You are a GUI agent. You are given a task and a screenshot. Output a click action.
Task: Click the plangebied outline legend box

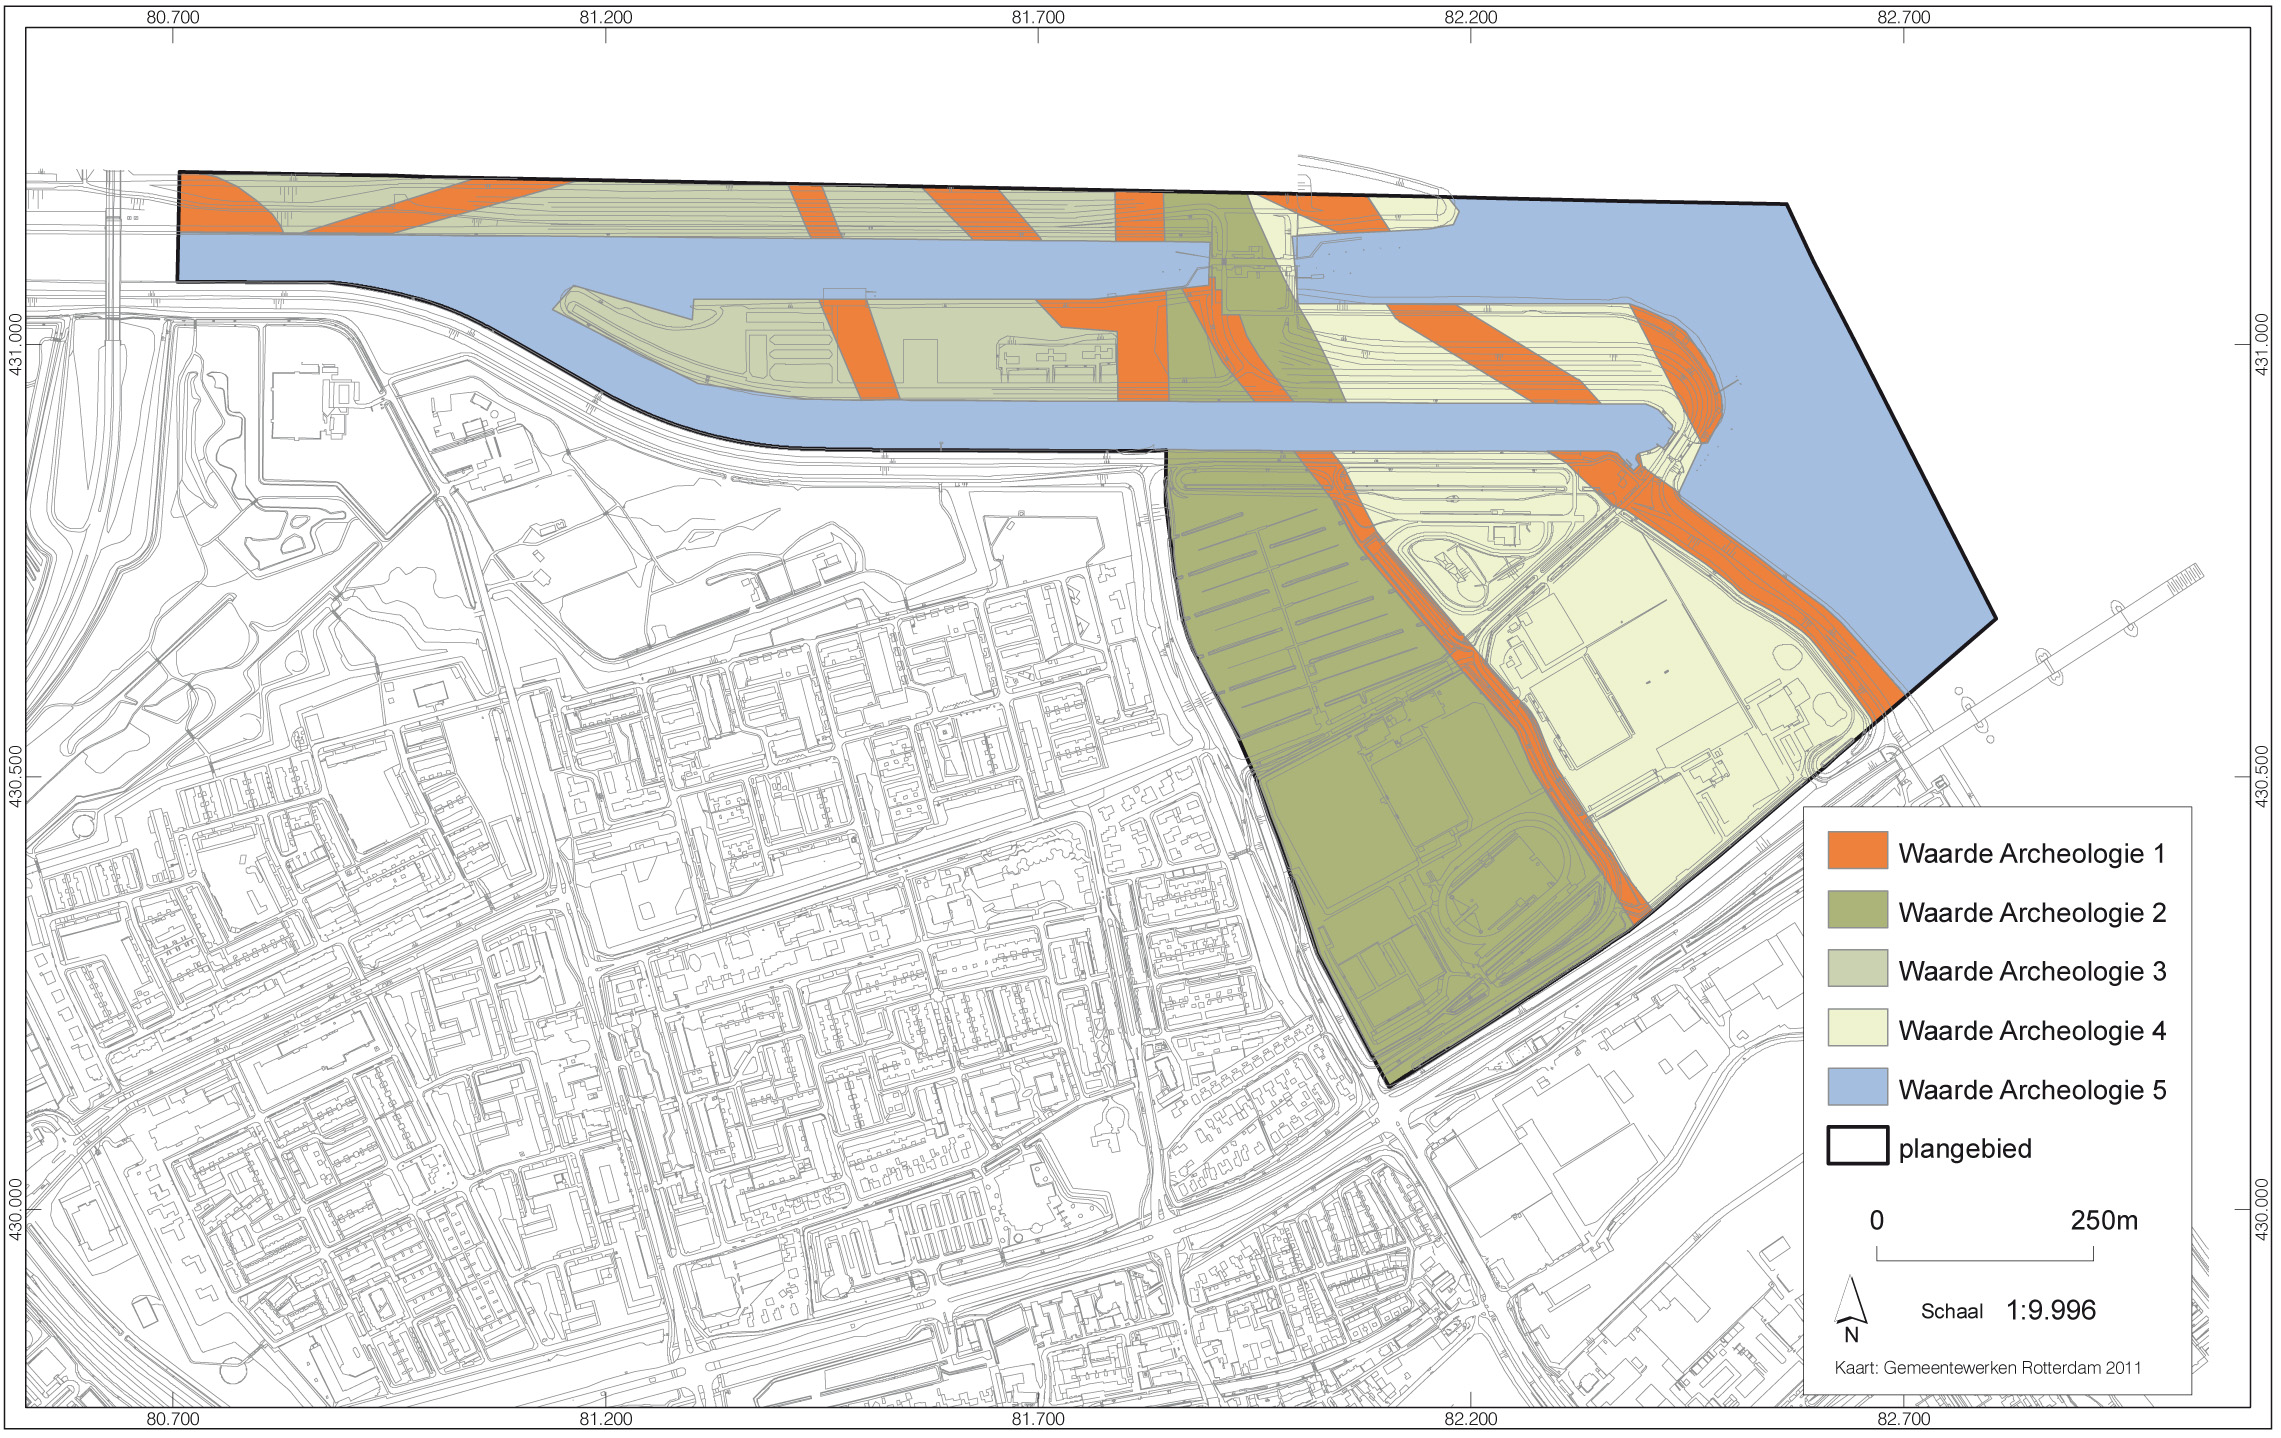(1857, 1146)
